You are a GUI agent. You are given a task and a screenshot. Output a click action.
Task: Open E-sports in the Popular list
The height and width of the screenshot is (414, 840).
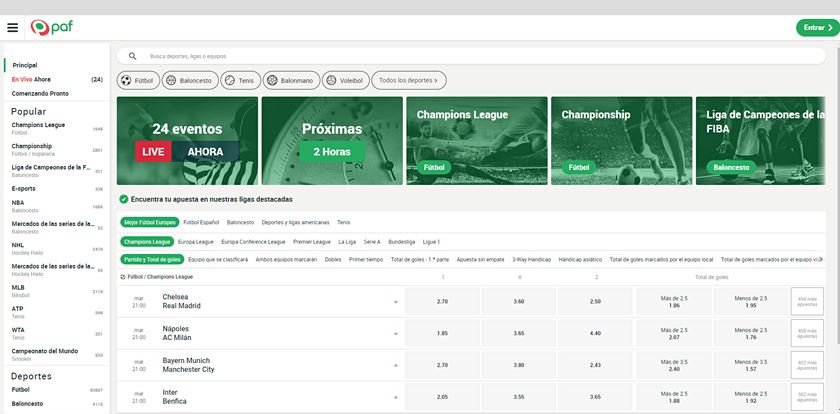tap(57, 189)
